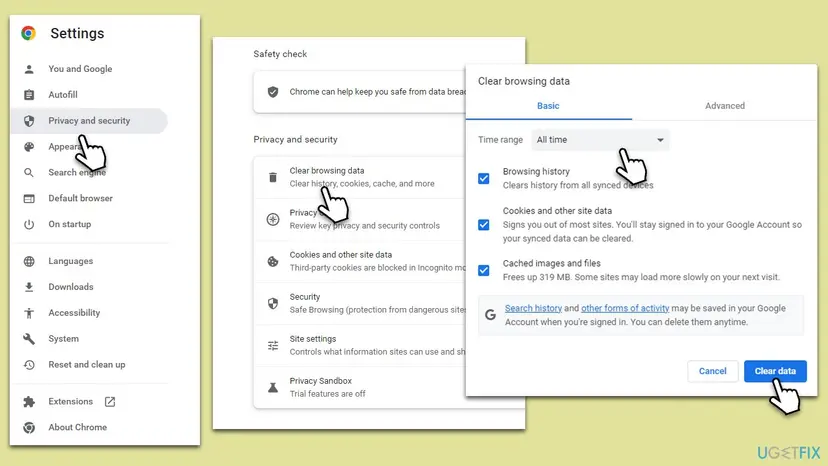Click the trash icon for Clear browsing data
This screenshot has width=828, height=466.
(x=272, y=178)
